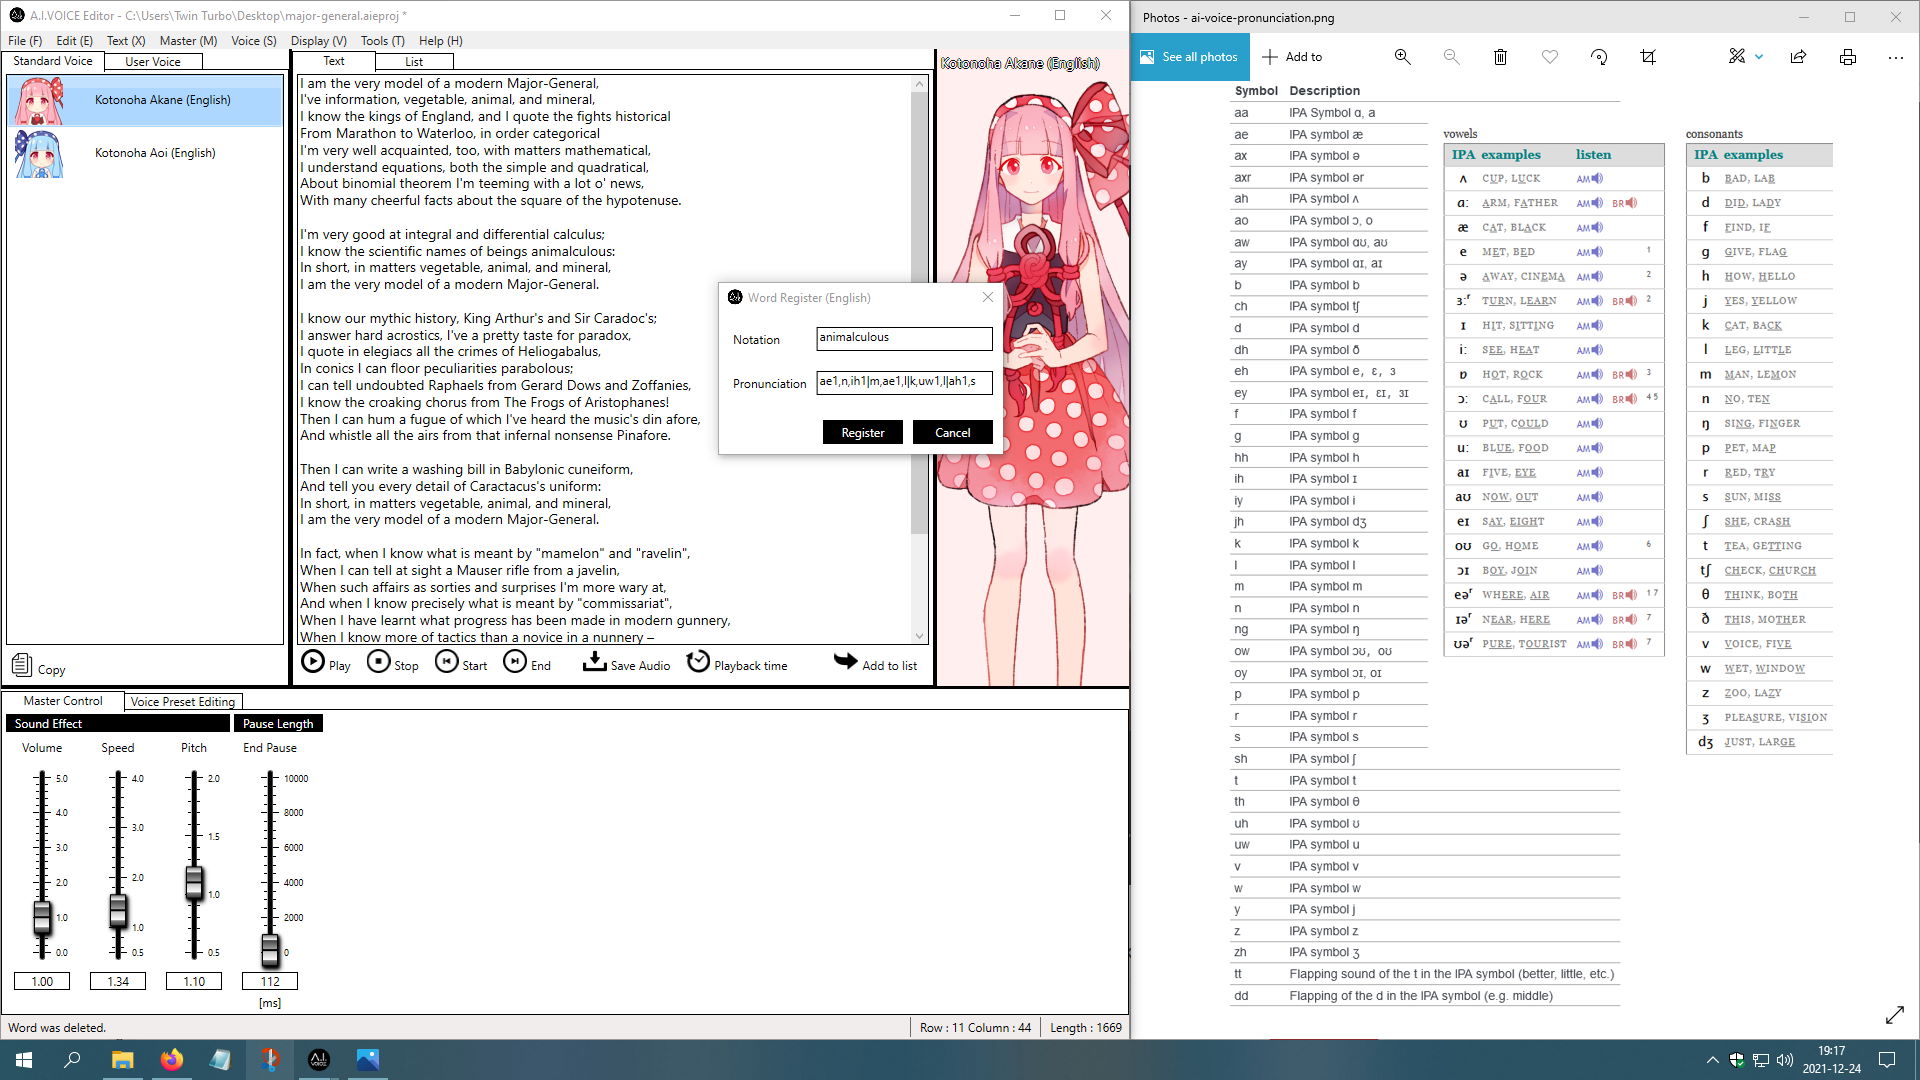Jump to Start of text icon

click(x=446, y=662)
